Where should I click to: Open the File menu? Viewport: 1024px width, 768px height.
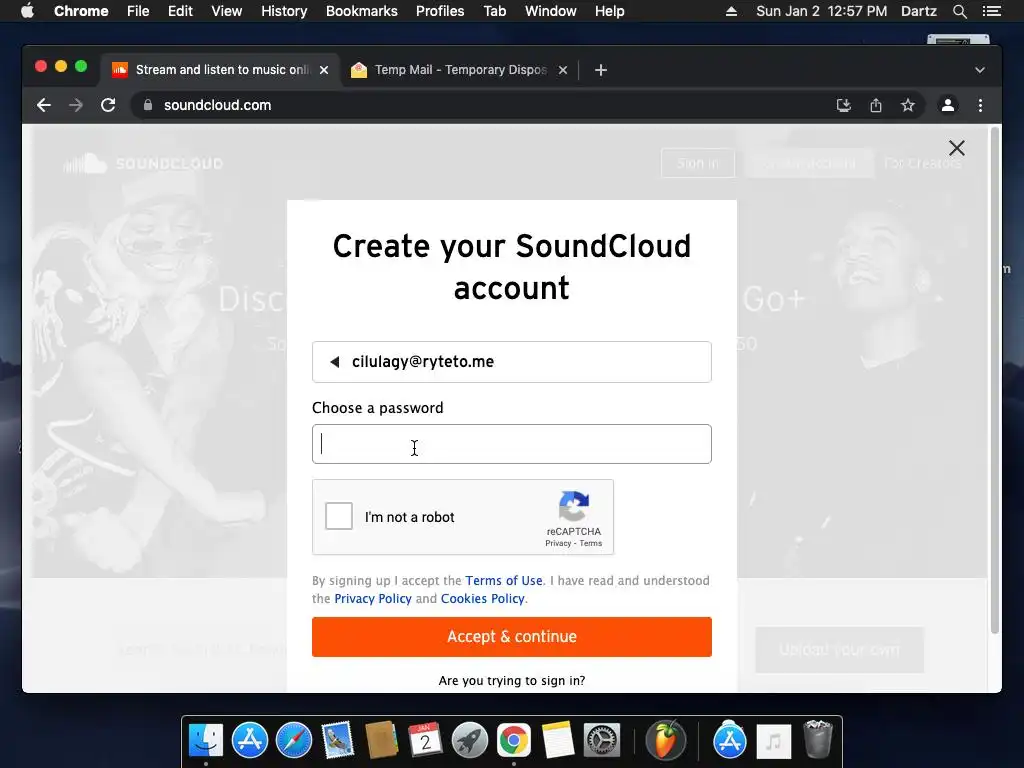click(138, 11)
